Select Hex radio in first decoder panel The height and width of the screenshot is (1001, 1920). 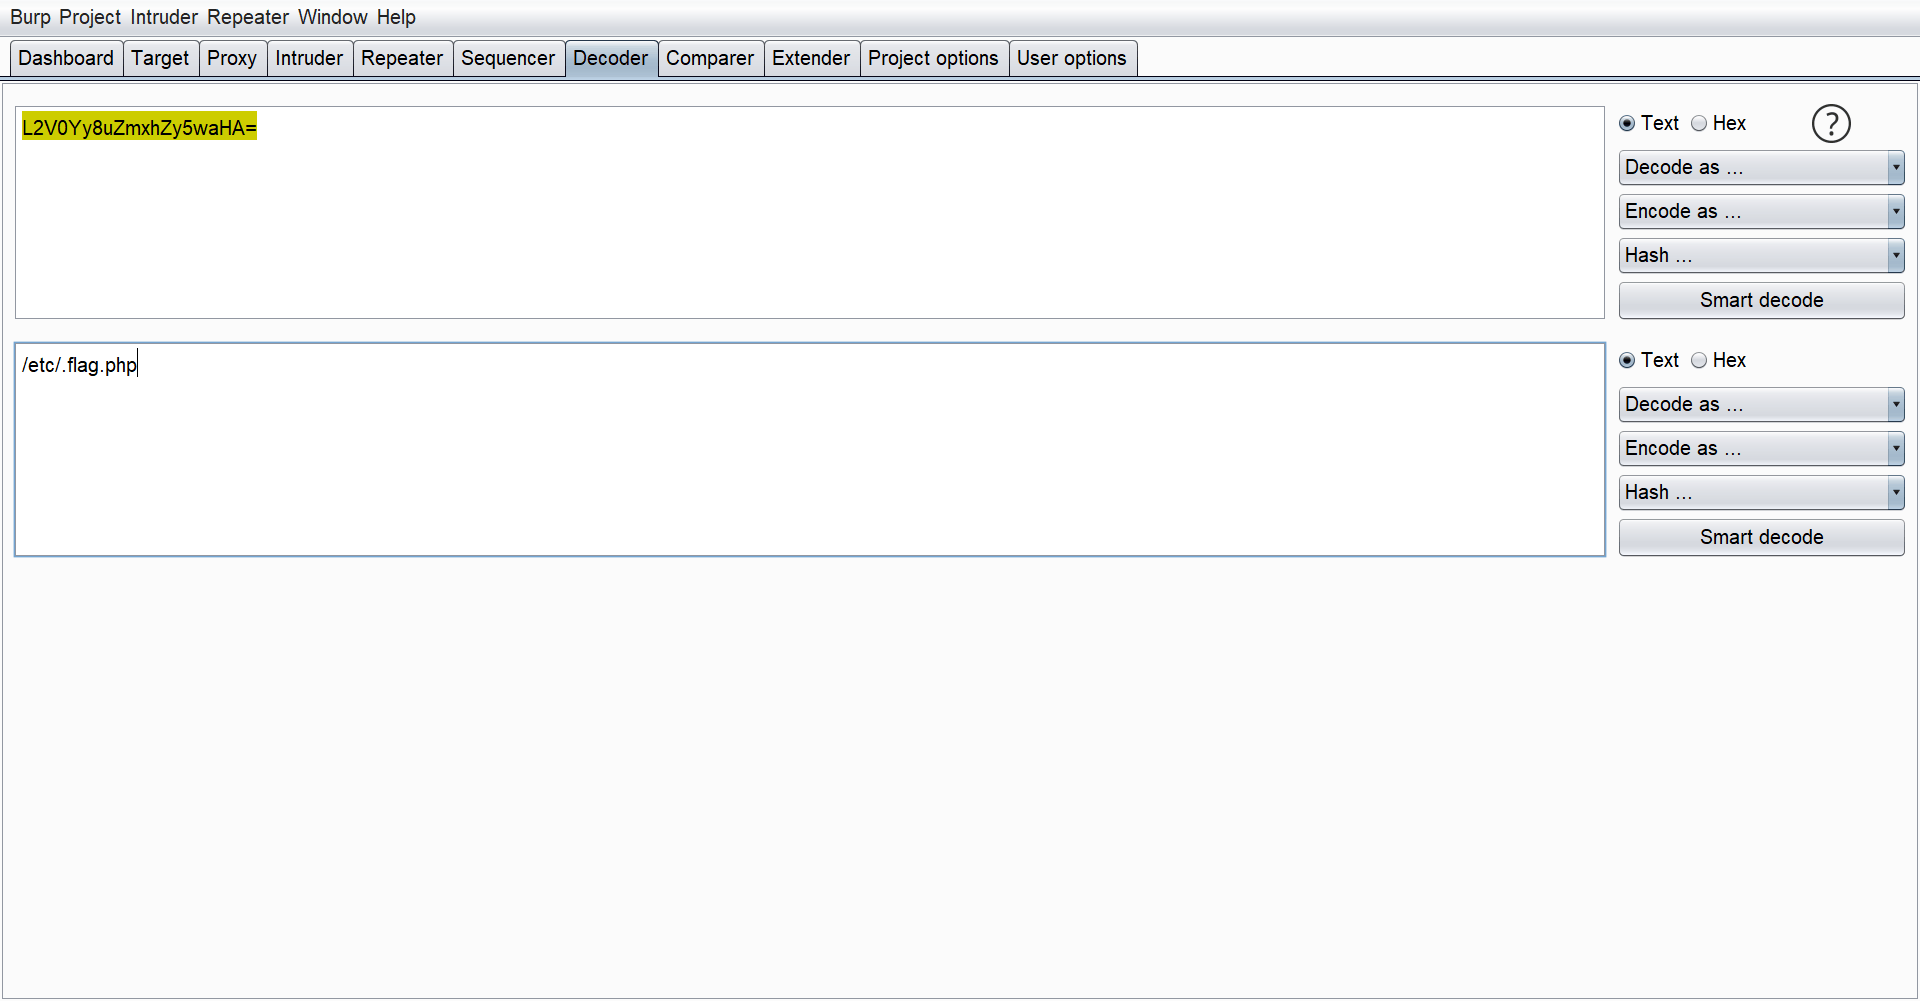(1699, 124)
